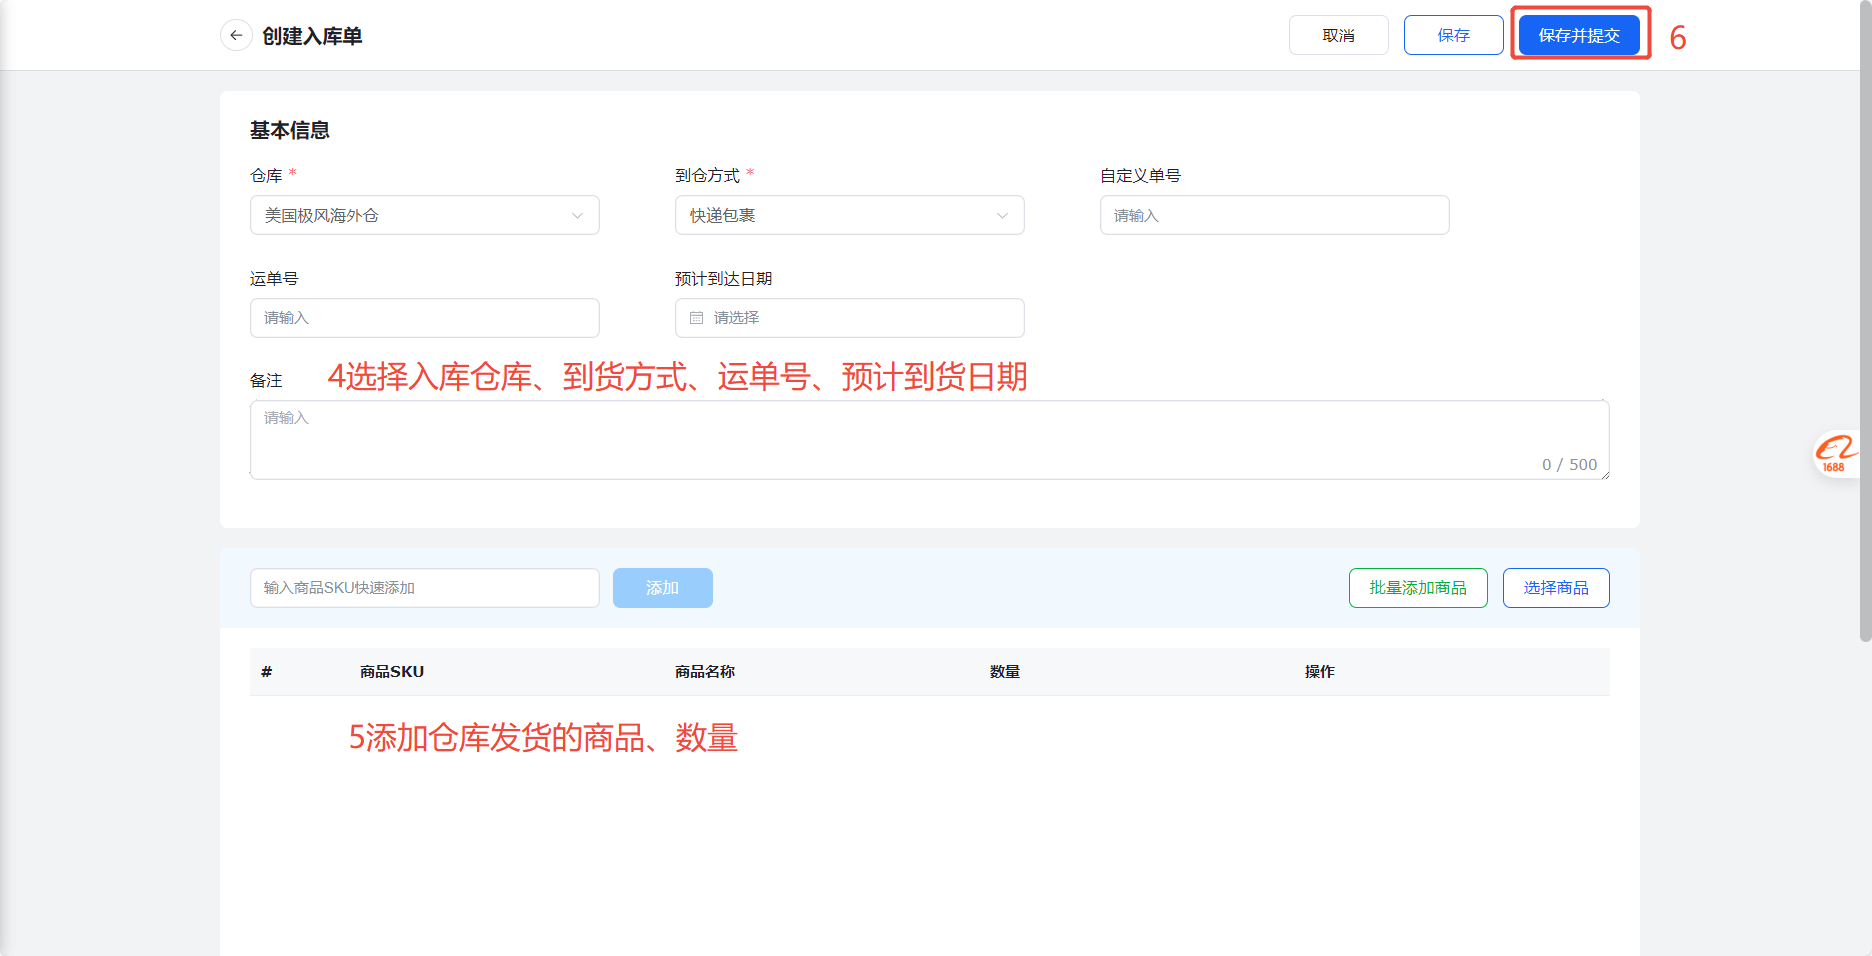Click the 输入商品SKU快速添加 input box
Viewport: 1872px width, 956px height.
[424, 588]
